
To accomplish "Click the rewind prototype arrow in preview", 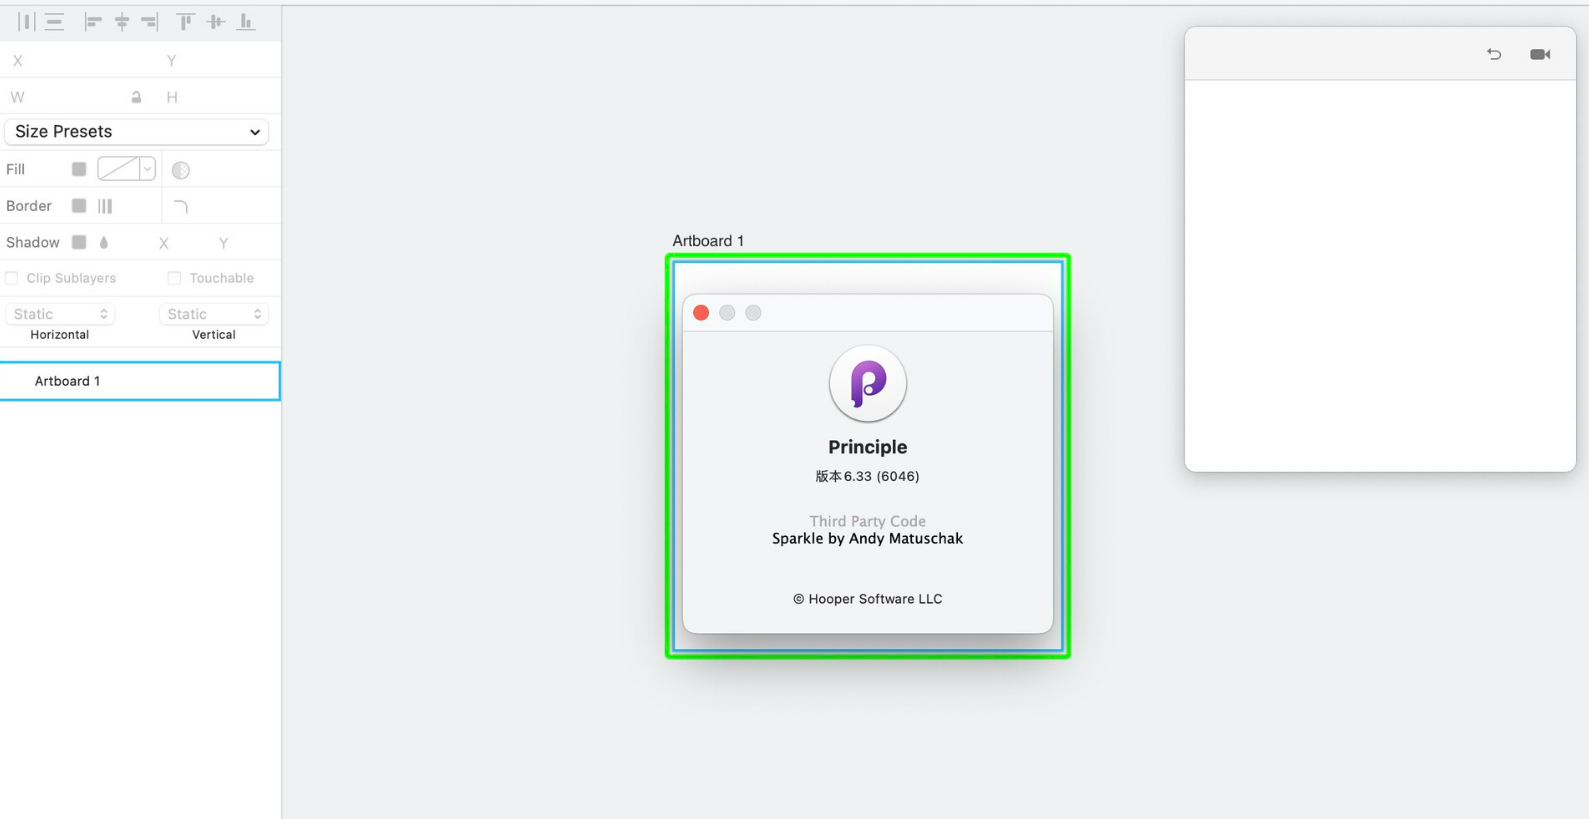I will tap(1494, 54).
